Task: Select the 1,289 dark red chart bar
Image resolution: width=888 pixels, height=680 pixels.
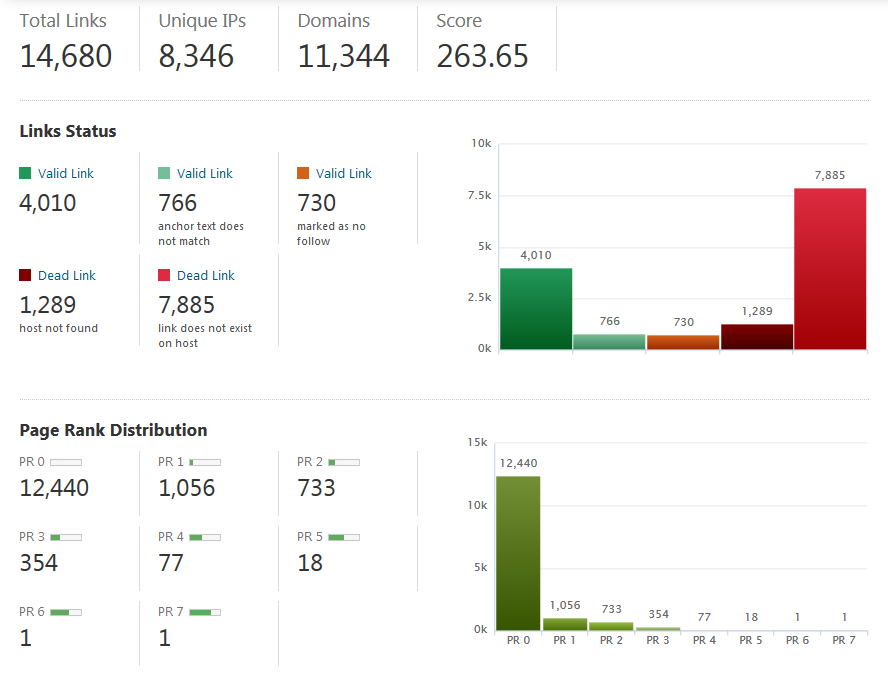Action: 756,337
